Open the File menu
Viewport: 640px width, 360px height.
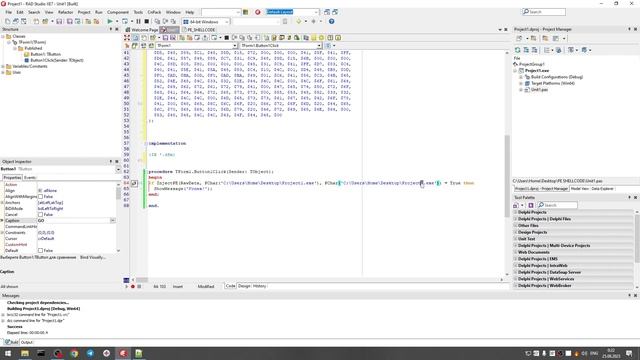point(9,12)
